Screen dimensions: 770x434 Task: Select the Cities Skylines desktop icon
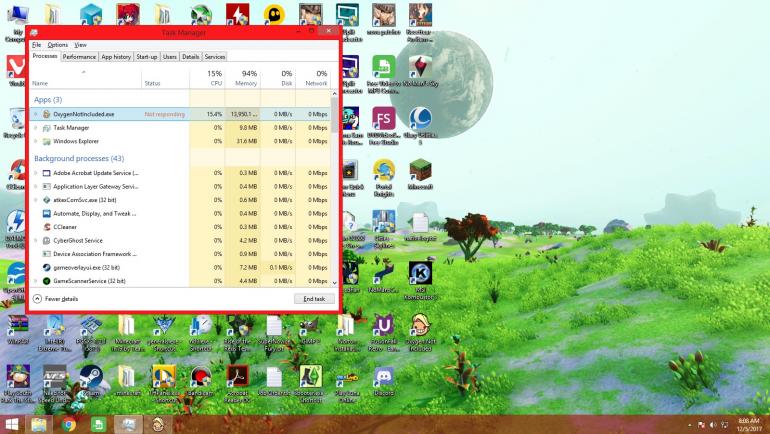tap(384, 229)
